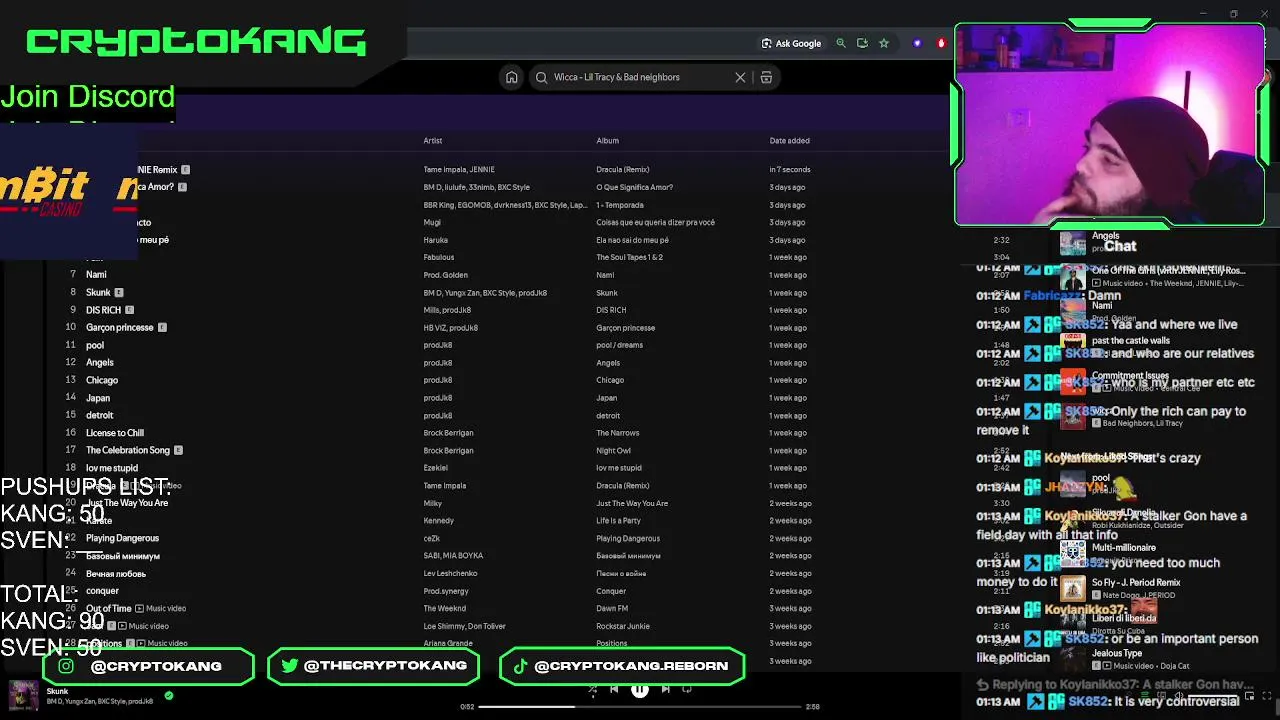This screenshot has width=1280, height=720.
Task: Click the Multi-millionaire queue album thumbnail
Action: 1073,553
